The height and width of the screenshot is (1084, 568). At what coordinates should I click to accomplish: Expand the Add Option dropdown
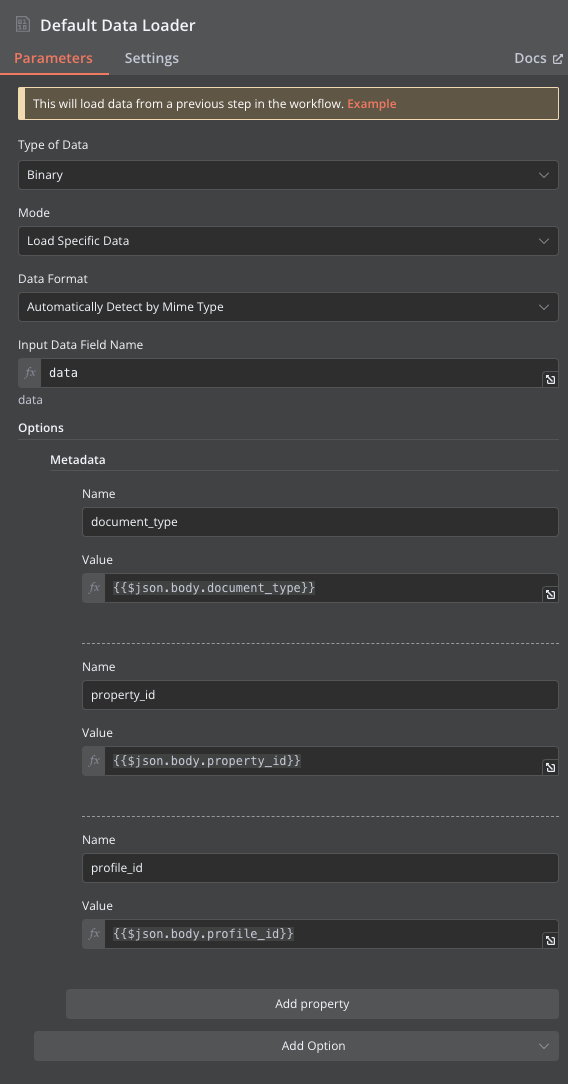(296, 1046)
